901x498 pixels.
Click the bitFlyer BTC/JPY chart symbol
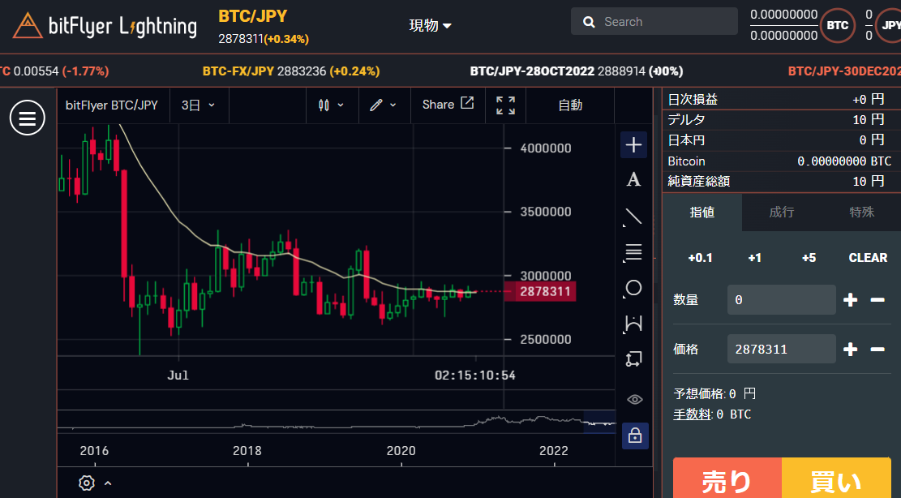click(111, 105)
